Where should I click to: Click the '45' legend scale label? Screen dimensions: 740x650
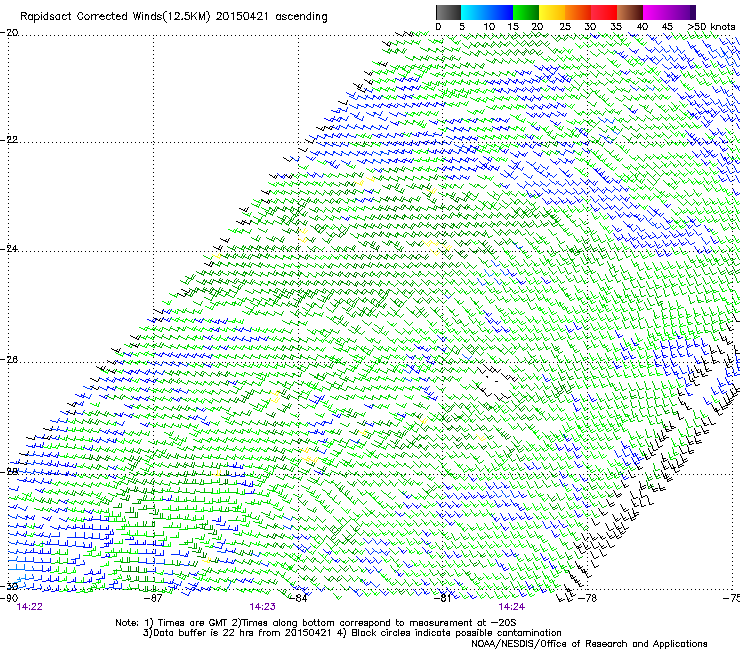point(667,27)
